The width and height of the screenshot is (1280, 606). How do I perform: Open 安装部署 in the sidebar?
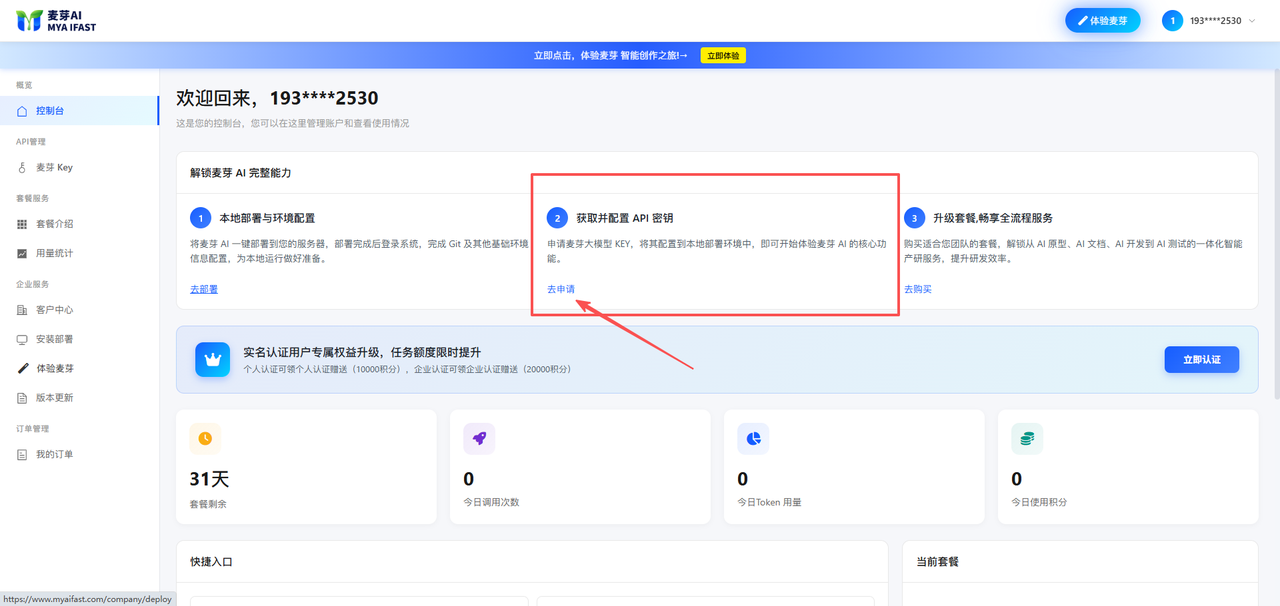click(79, 339)
